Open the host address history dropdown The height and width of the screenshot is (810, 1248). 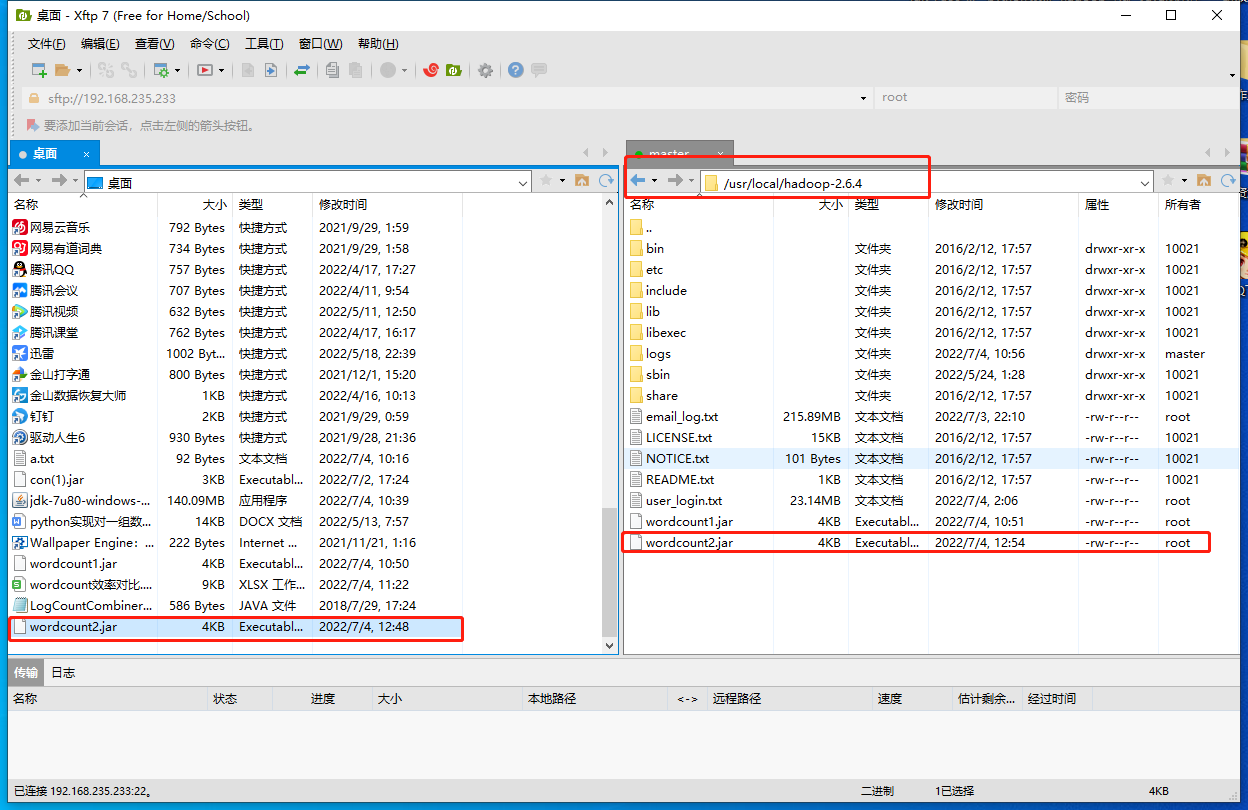864,98
